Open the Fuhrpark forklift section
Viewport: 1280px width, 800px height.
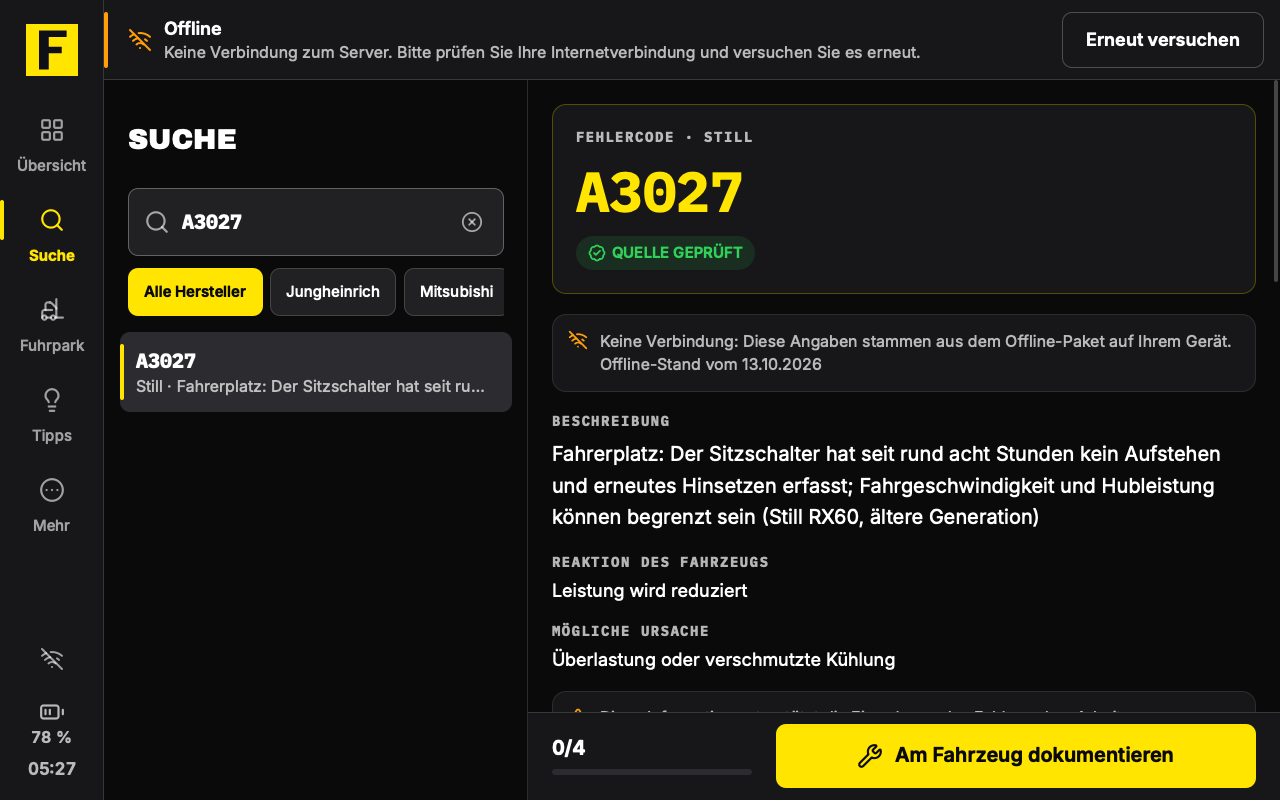pos(52,326)
